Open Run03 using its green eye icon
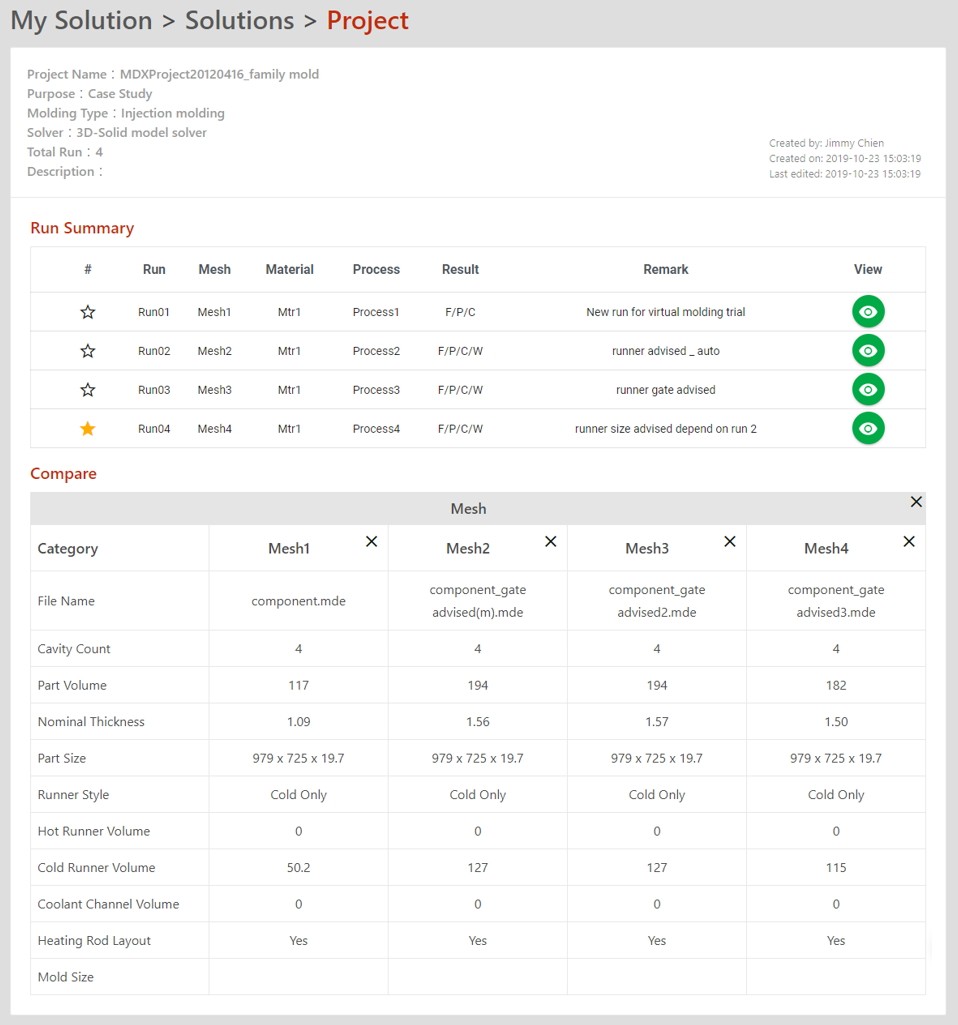The image size is (958, 1025). 868,390
